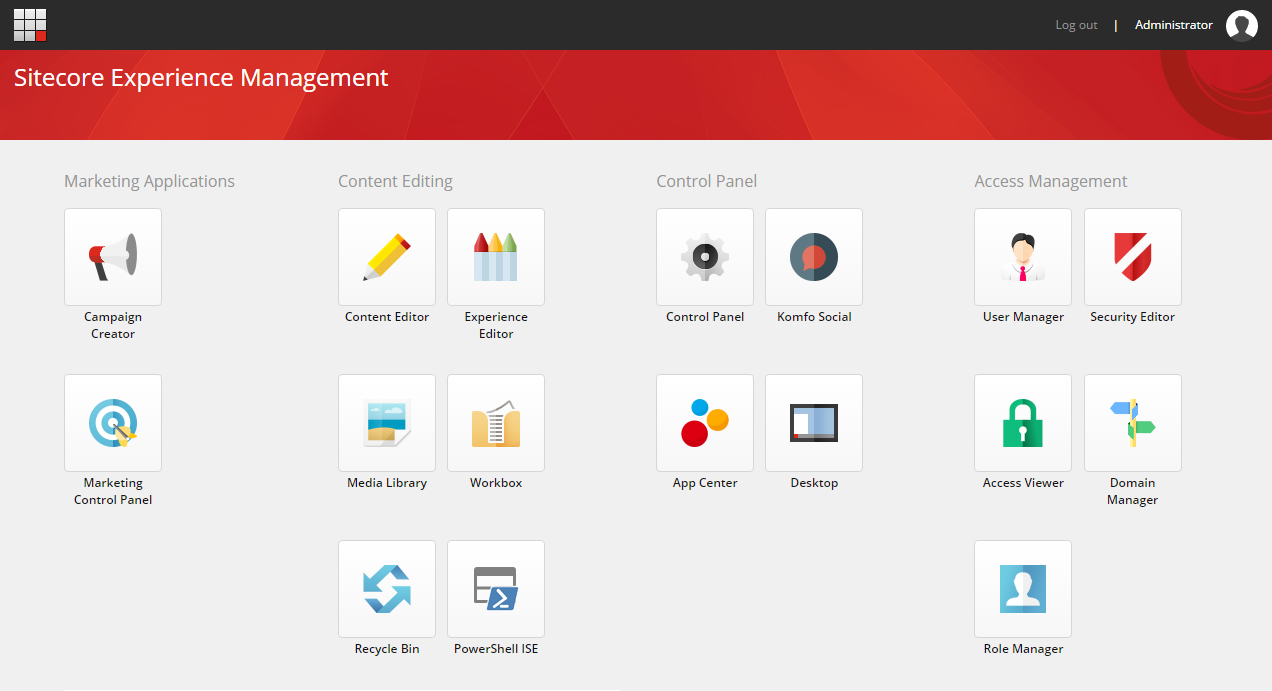Screen dimensions: 1272x691
Task: Open the Workbox folder icon
Action: [496, 423]
